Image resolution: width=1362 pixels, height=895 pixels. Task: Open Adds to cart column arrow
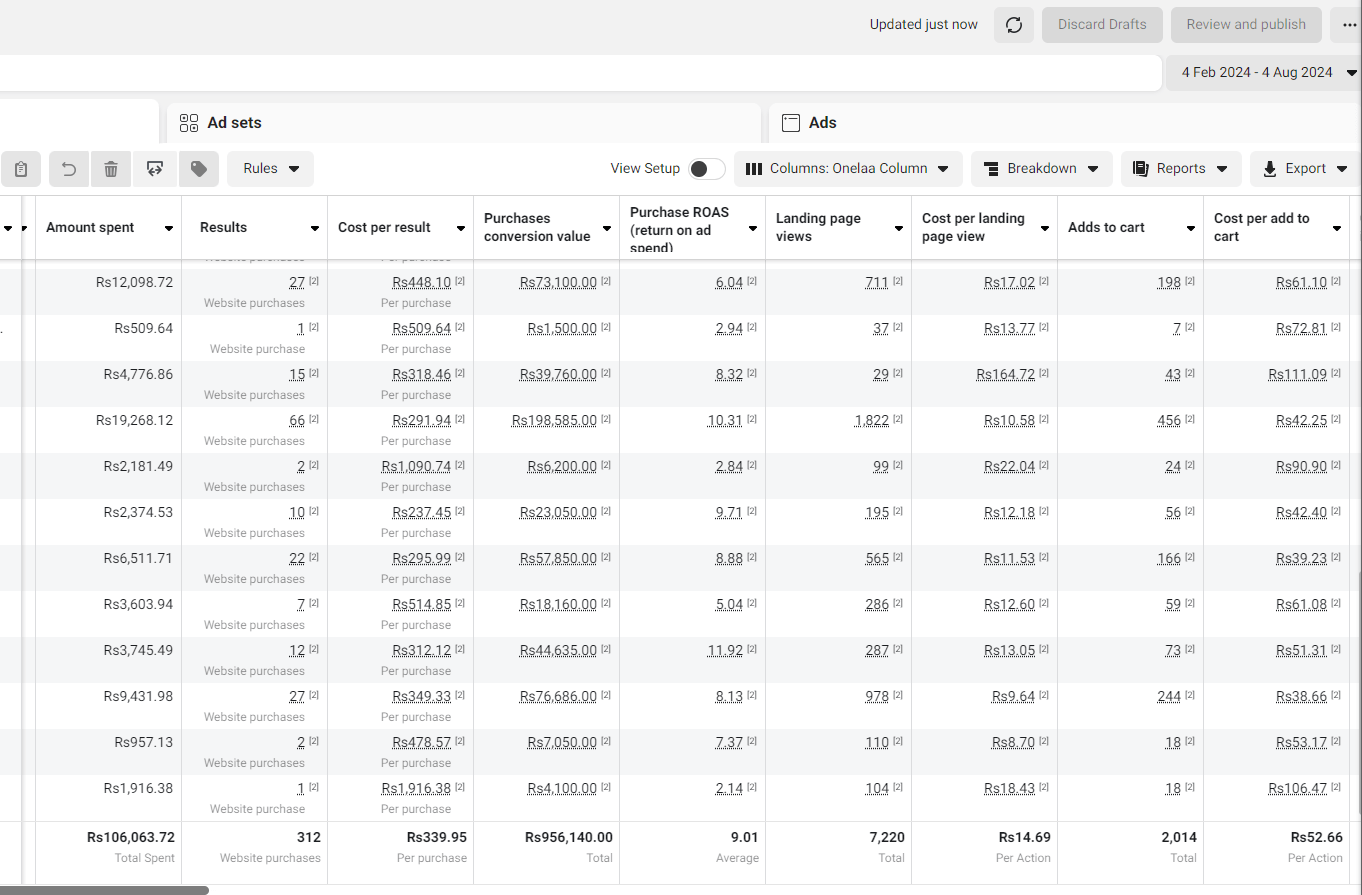pos(1191,228)
